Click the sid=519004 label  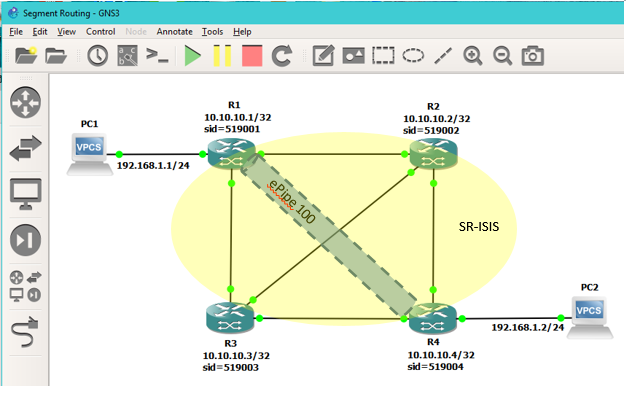pyautogui.click(x=435, y=367)
